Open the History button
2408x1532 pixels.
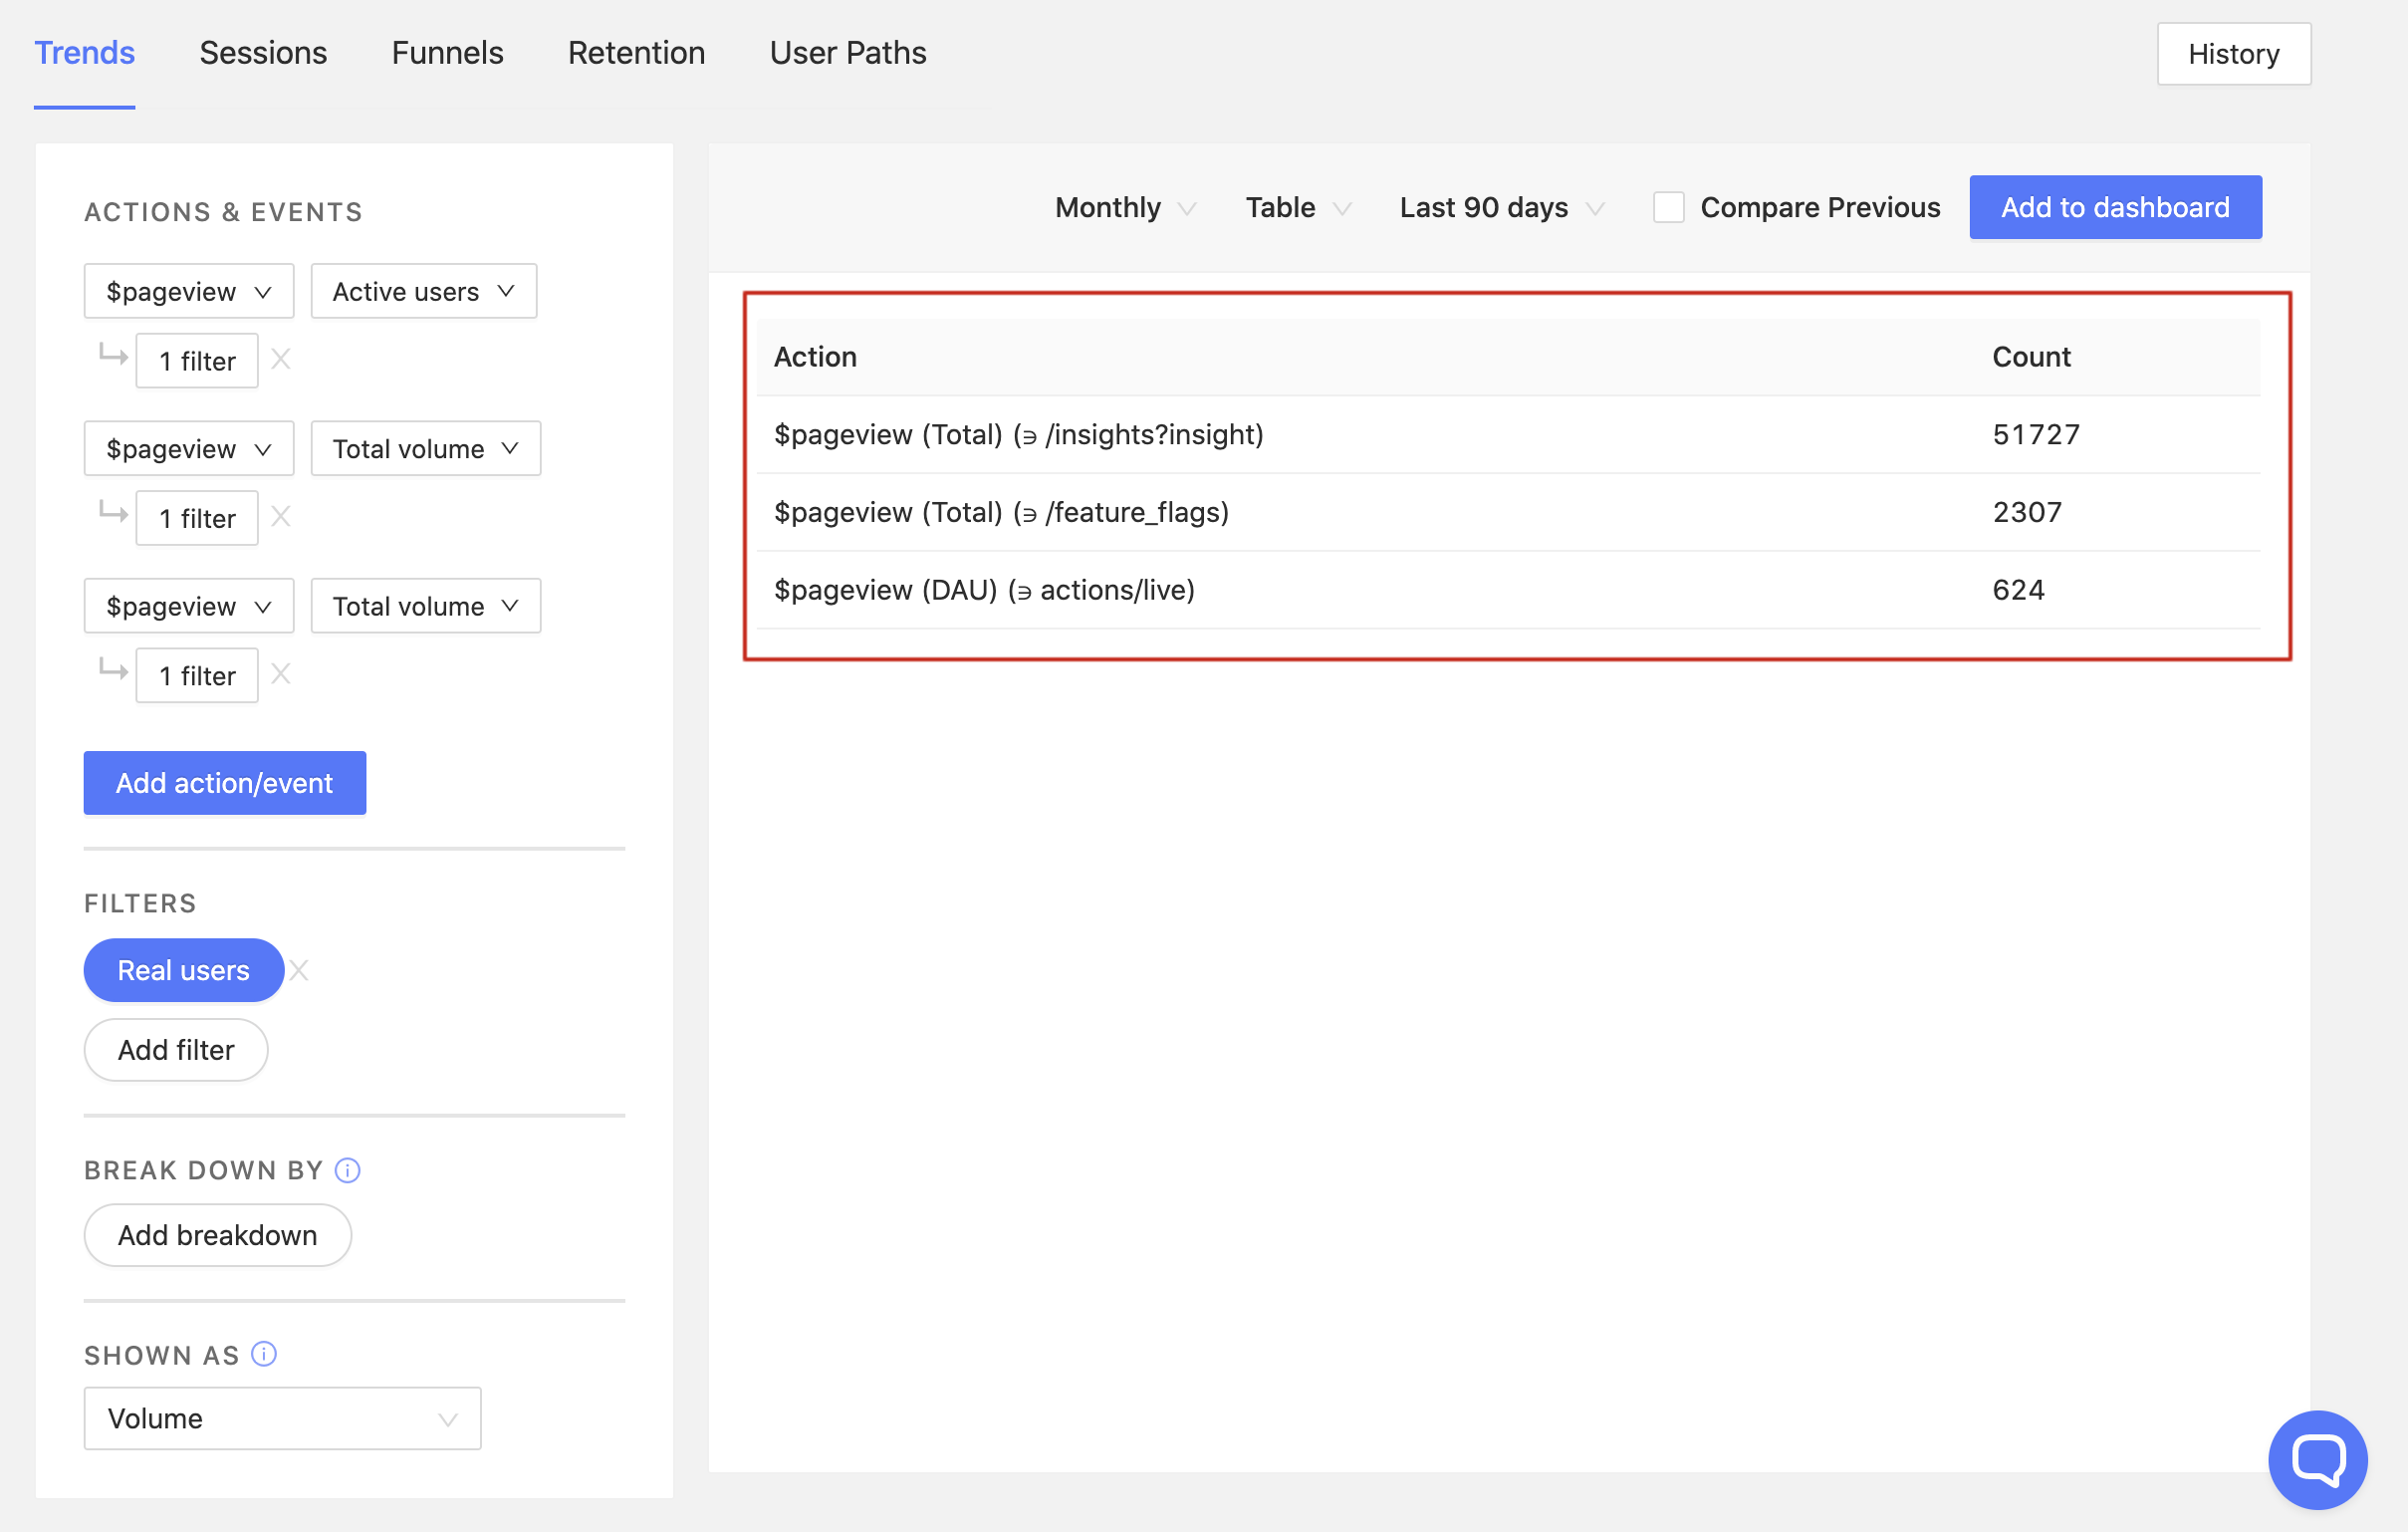2233,53
